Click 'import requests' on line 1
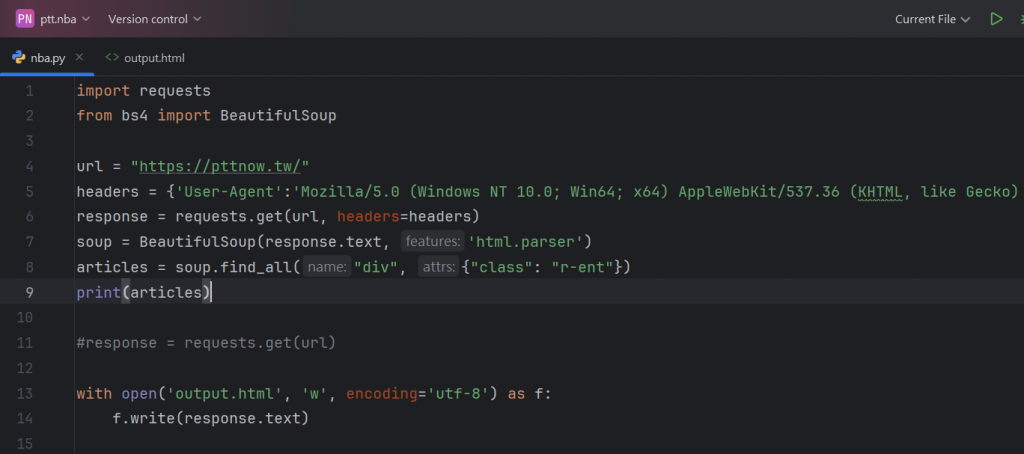The width and height of the screenshot is (1024, 454). coord(144,90)
